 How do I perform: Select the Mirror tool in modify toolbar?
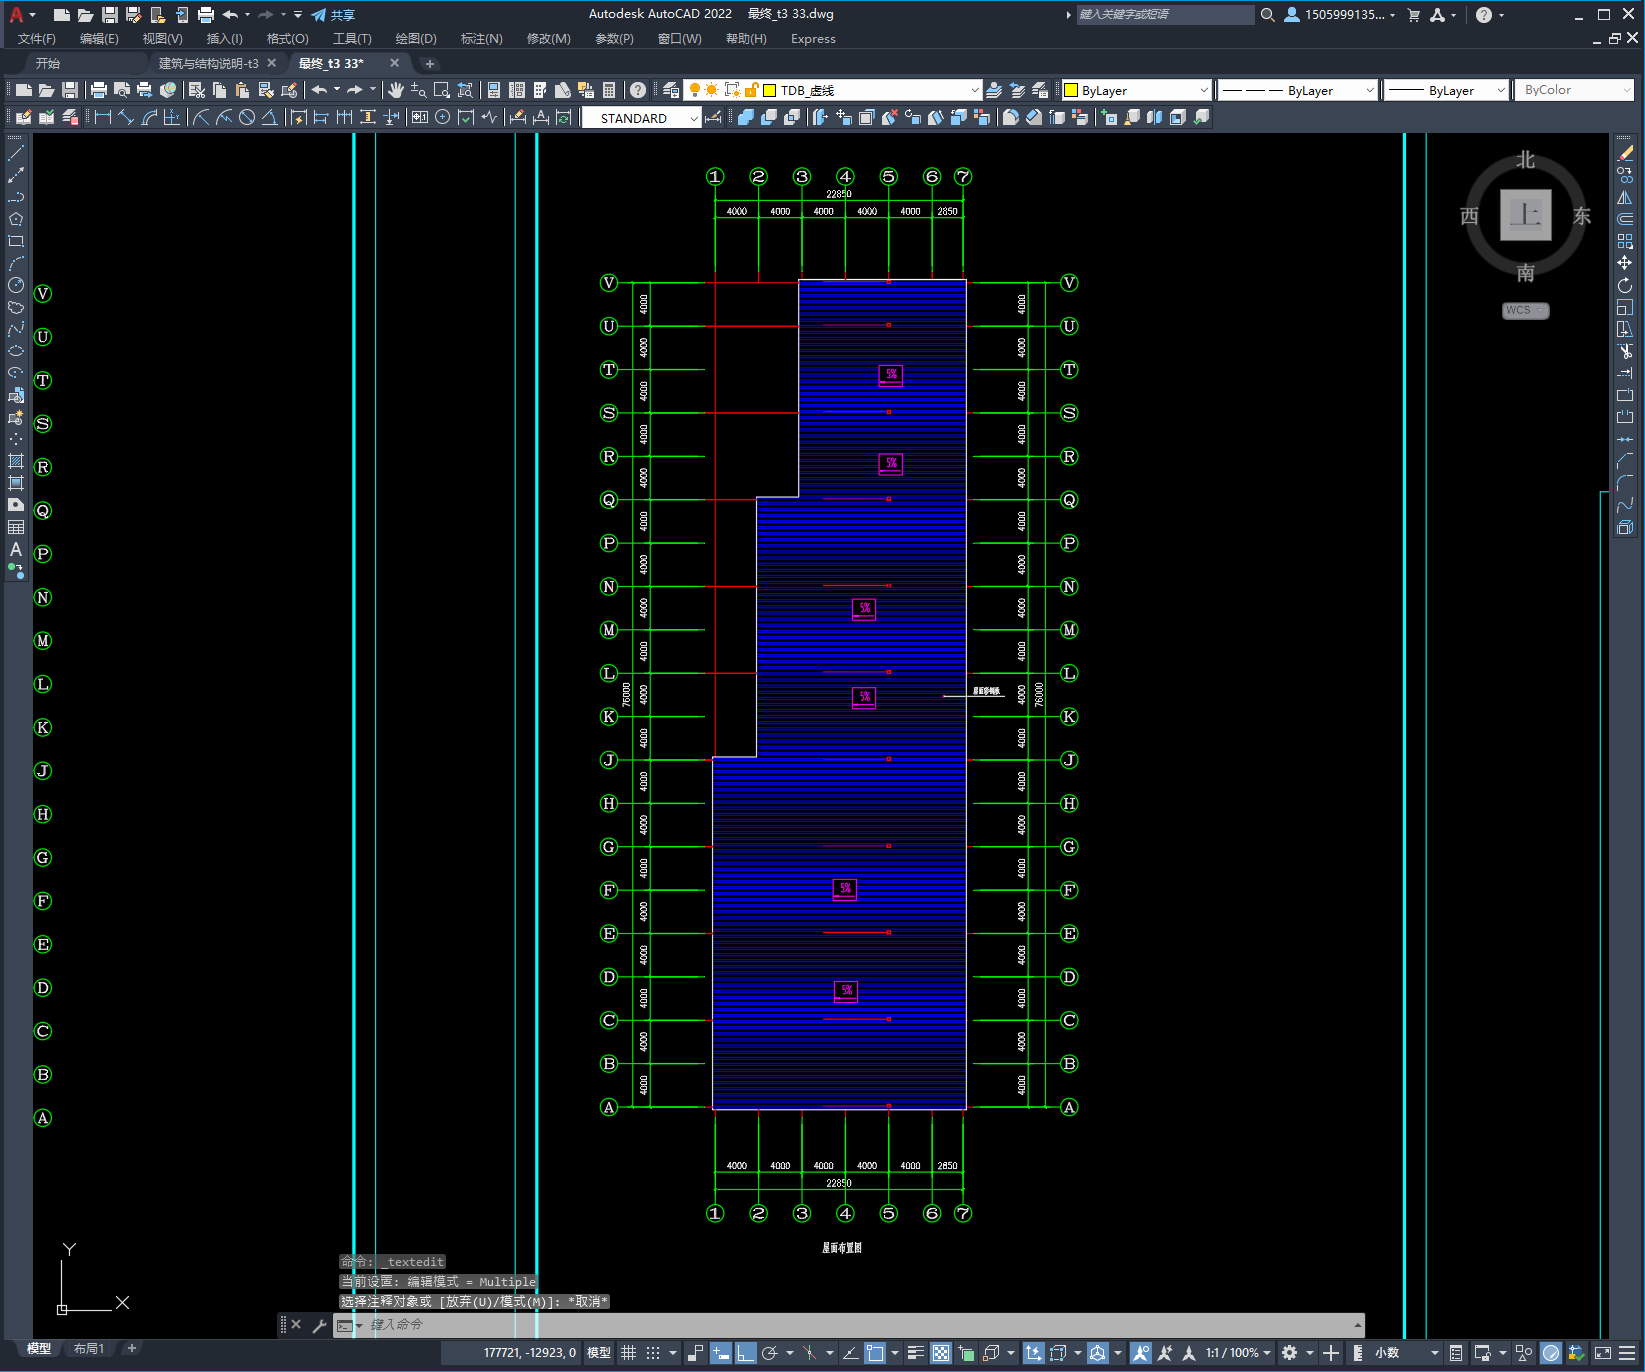click(x=1625, y=197)
